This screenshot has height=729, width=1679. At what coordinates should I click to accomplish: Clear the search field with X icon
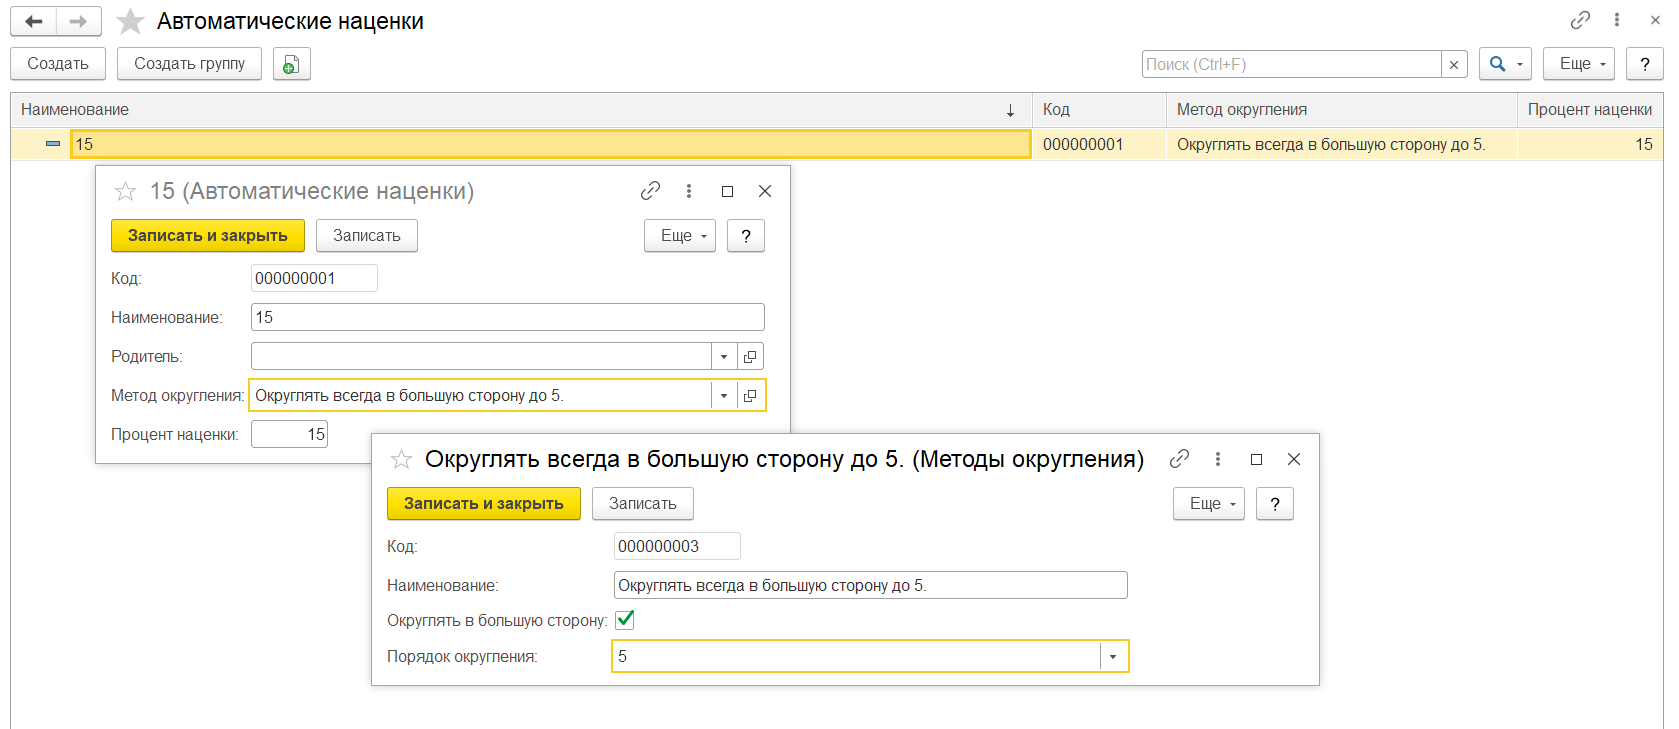coord(1454,64)
